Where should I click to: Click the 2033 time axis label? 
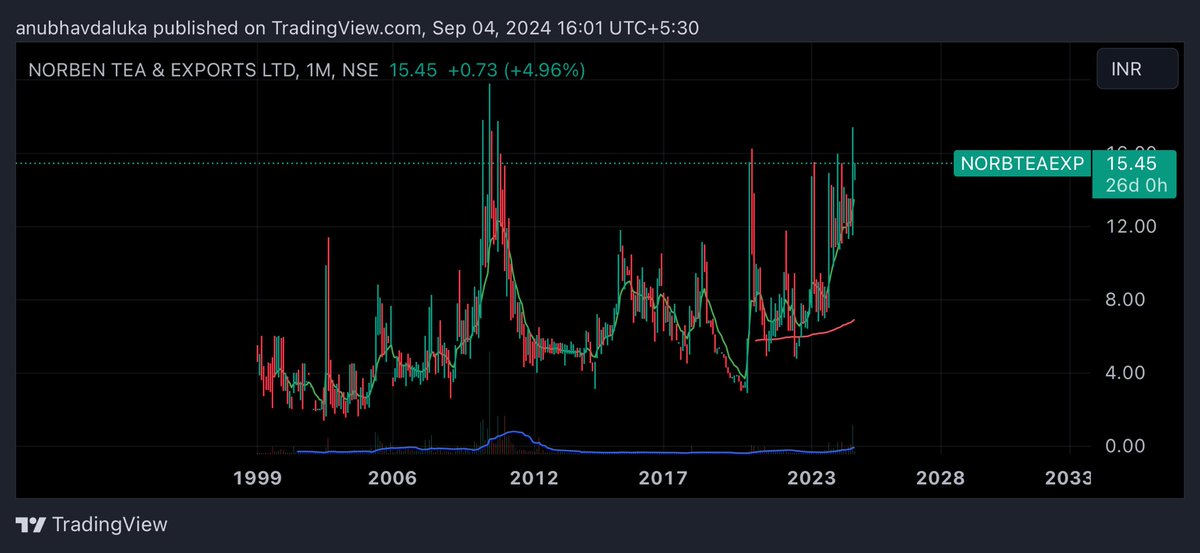pos(1067,478)
